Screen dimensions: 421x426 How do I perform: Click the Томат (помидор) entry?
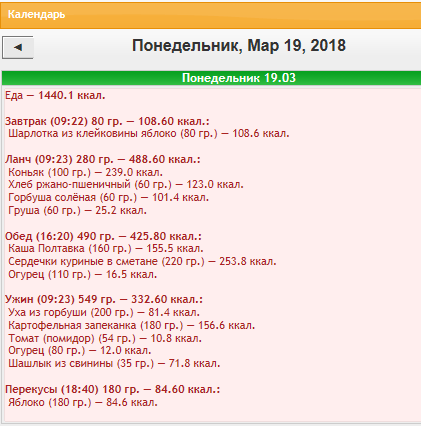[105, 339]
